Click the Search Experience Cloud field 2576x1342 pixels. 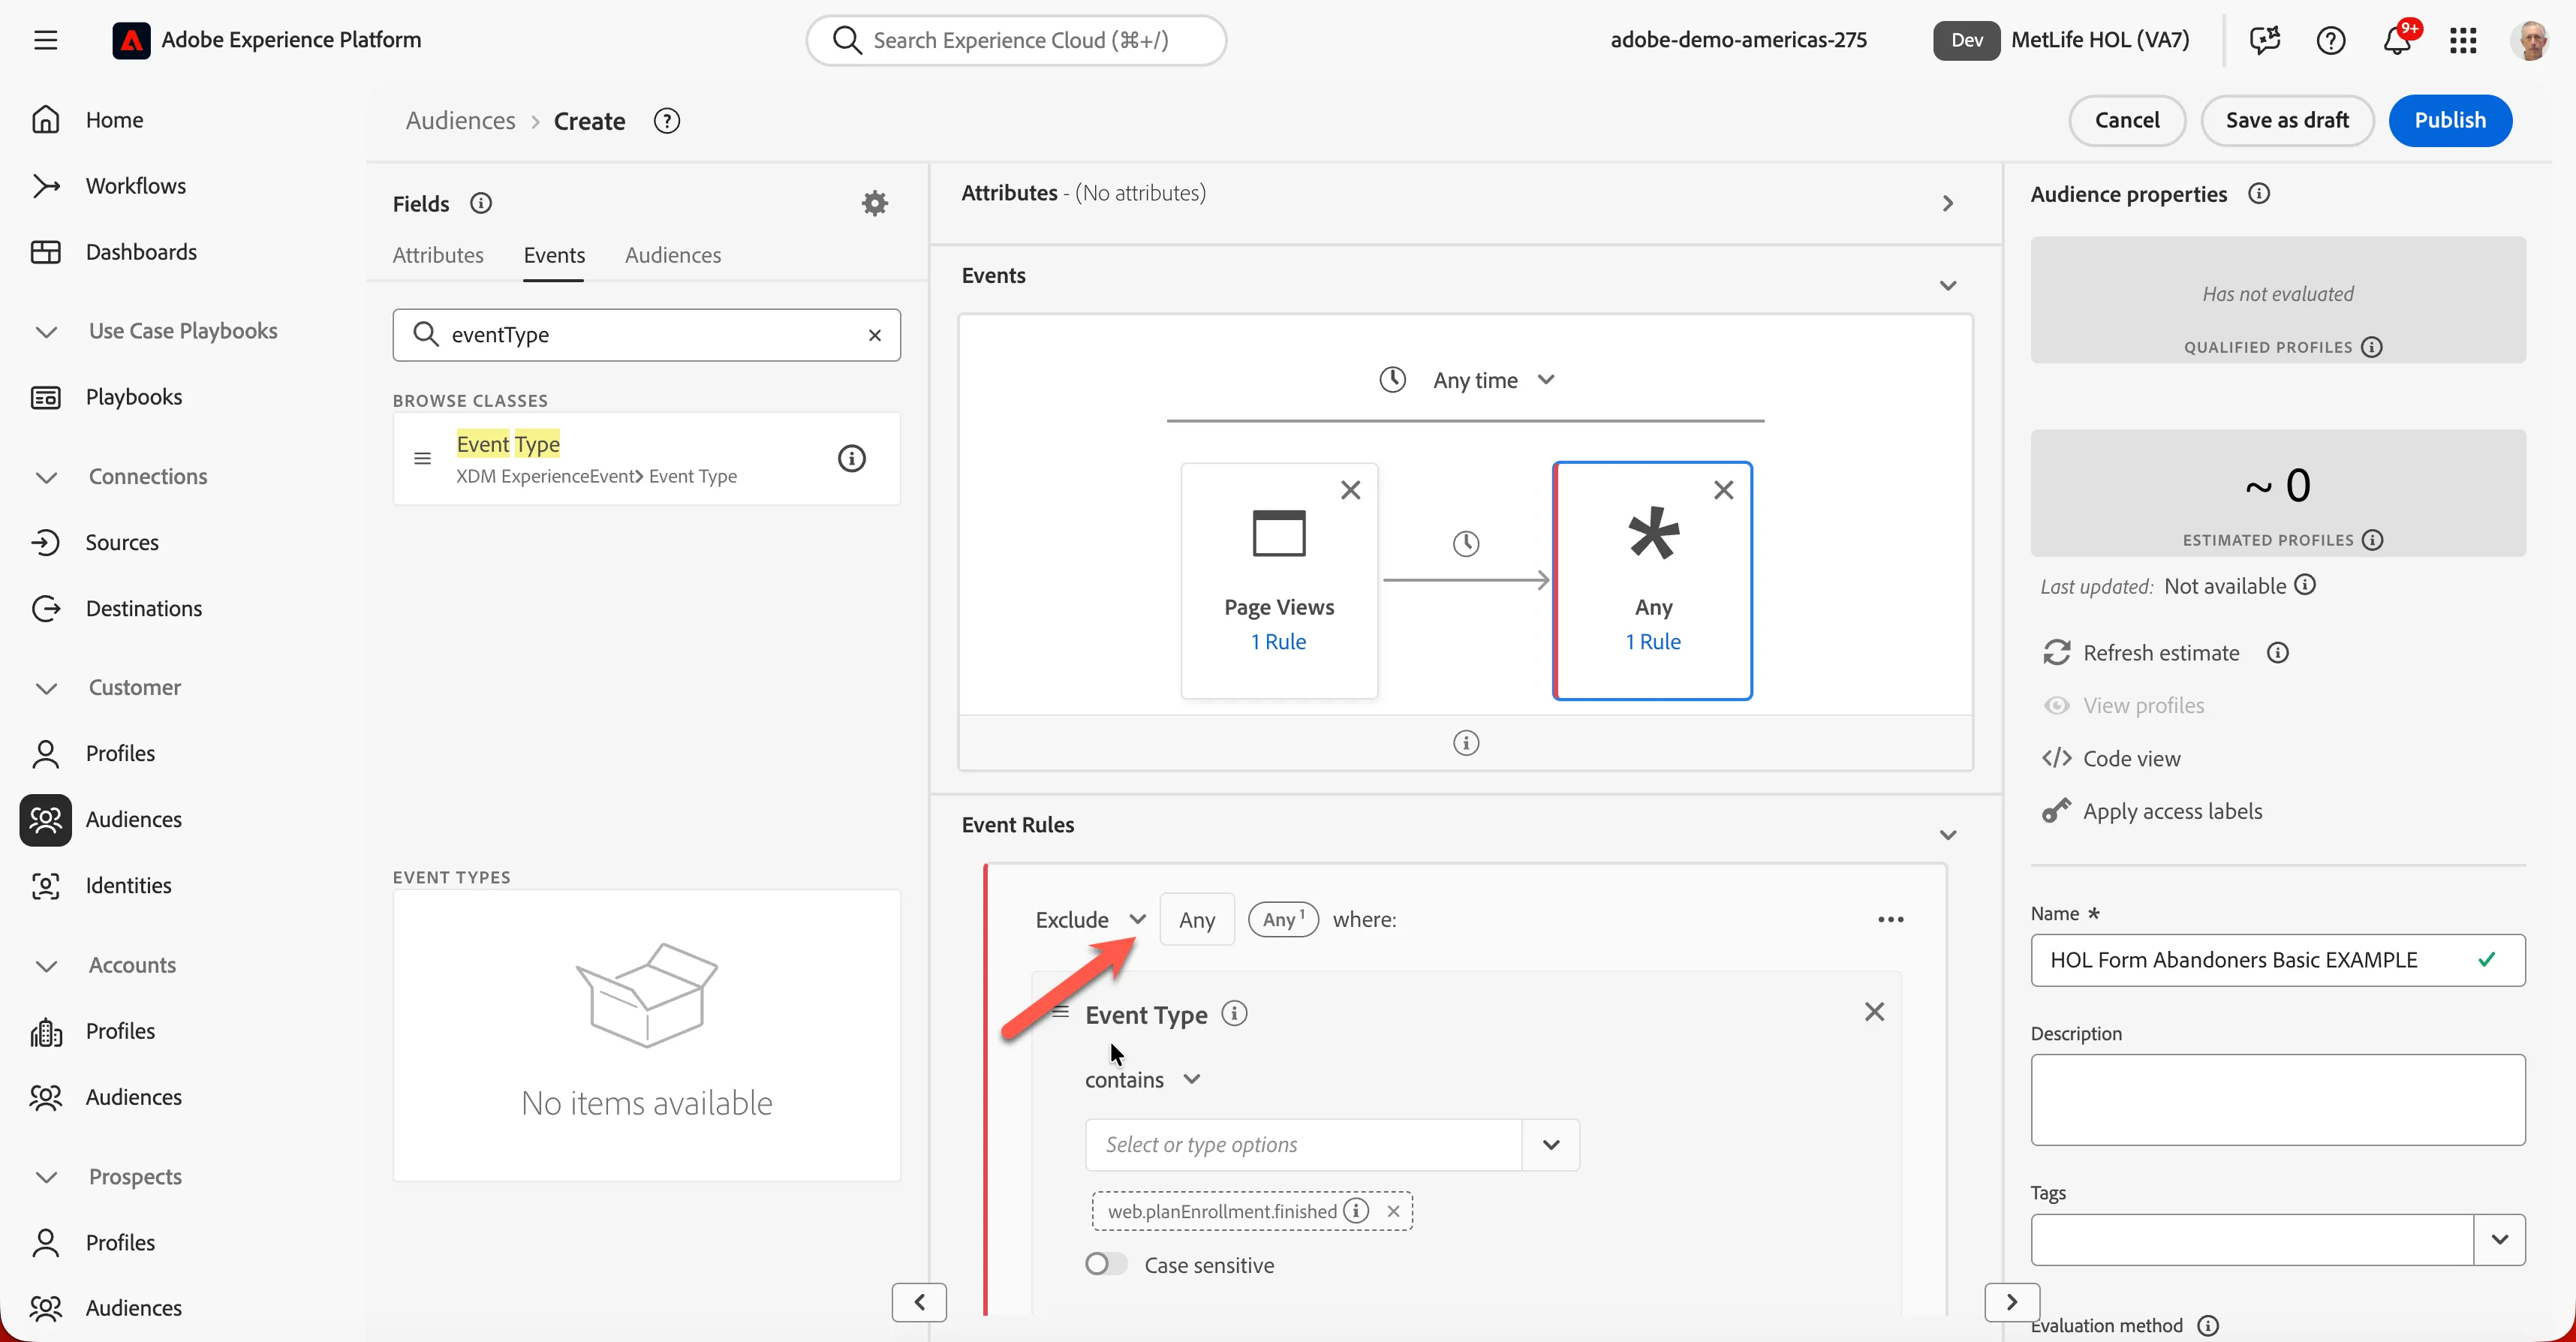[1016, 40]
